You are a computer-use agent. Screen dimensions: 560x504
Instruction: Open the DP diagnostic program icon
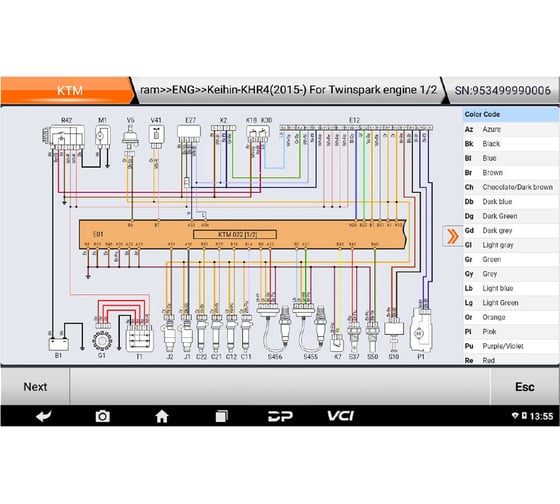click(x=280, y=416)
